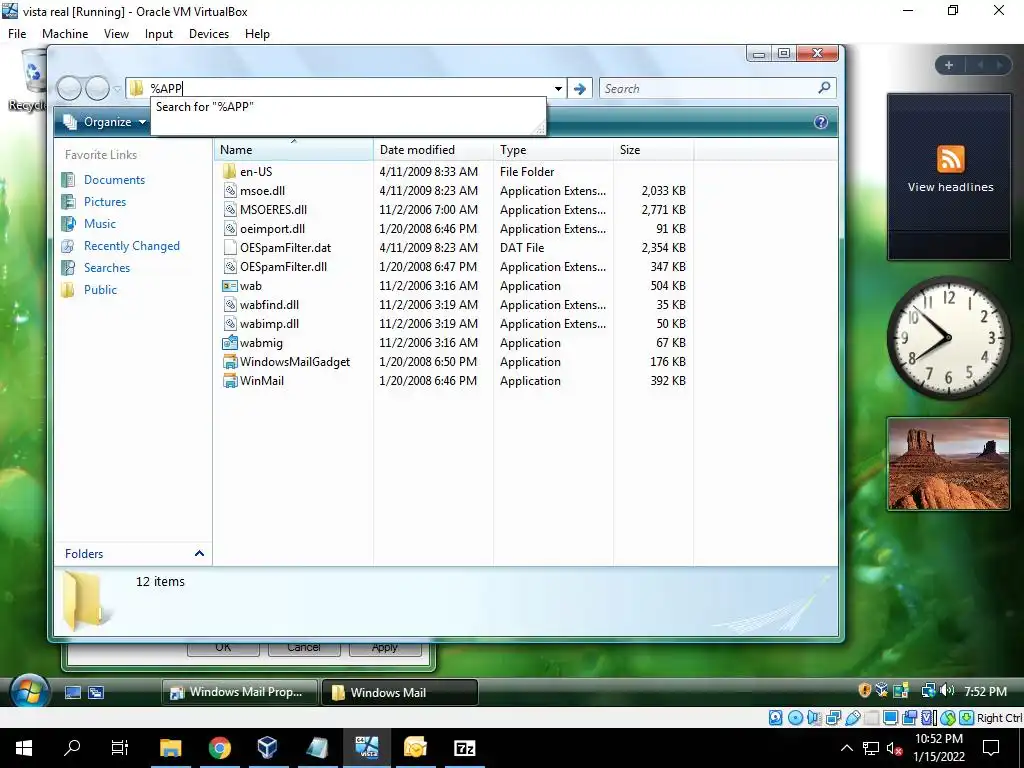Click VirtualBox USB status icon

(852, 718)
